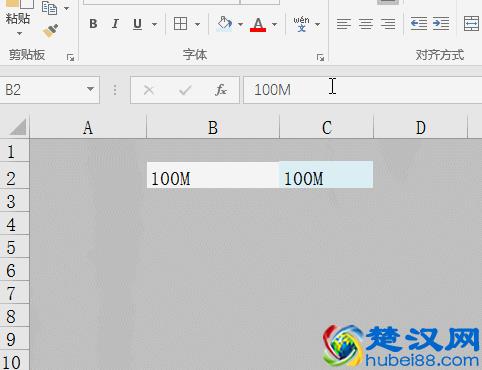Select row 3 header
This screenshot has width=482, height=370.
tap(14, 201)
